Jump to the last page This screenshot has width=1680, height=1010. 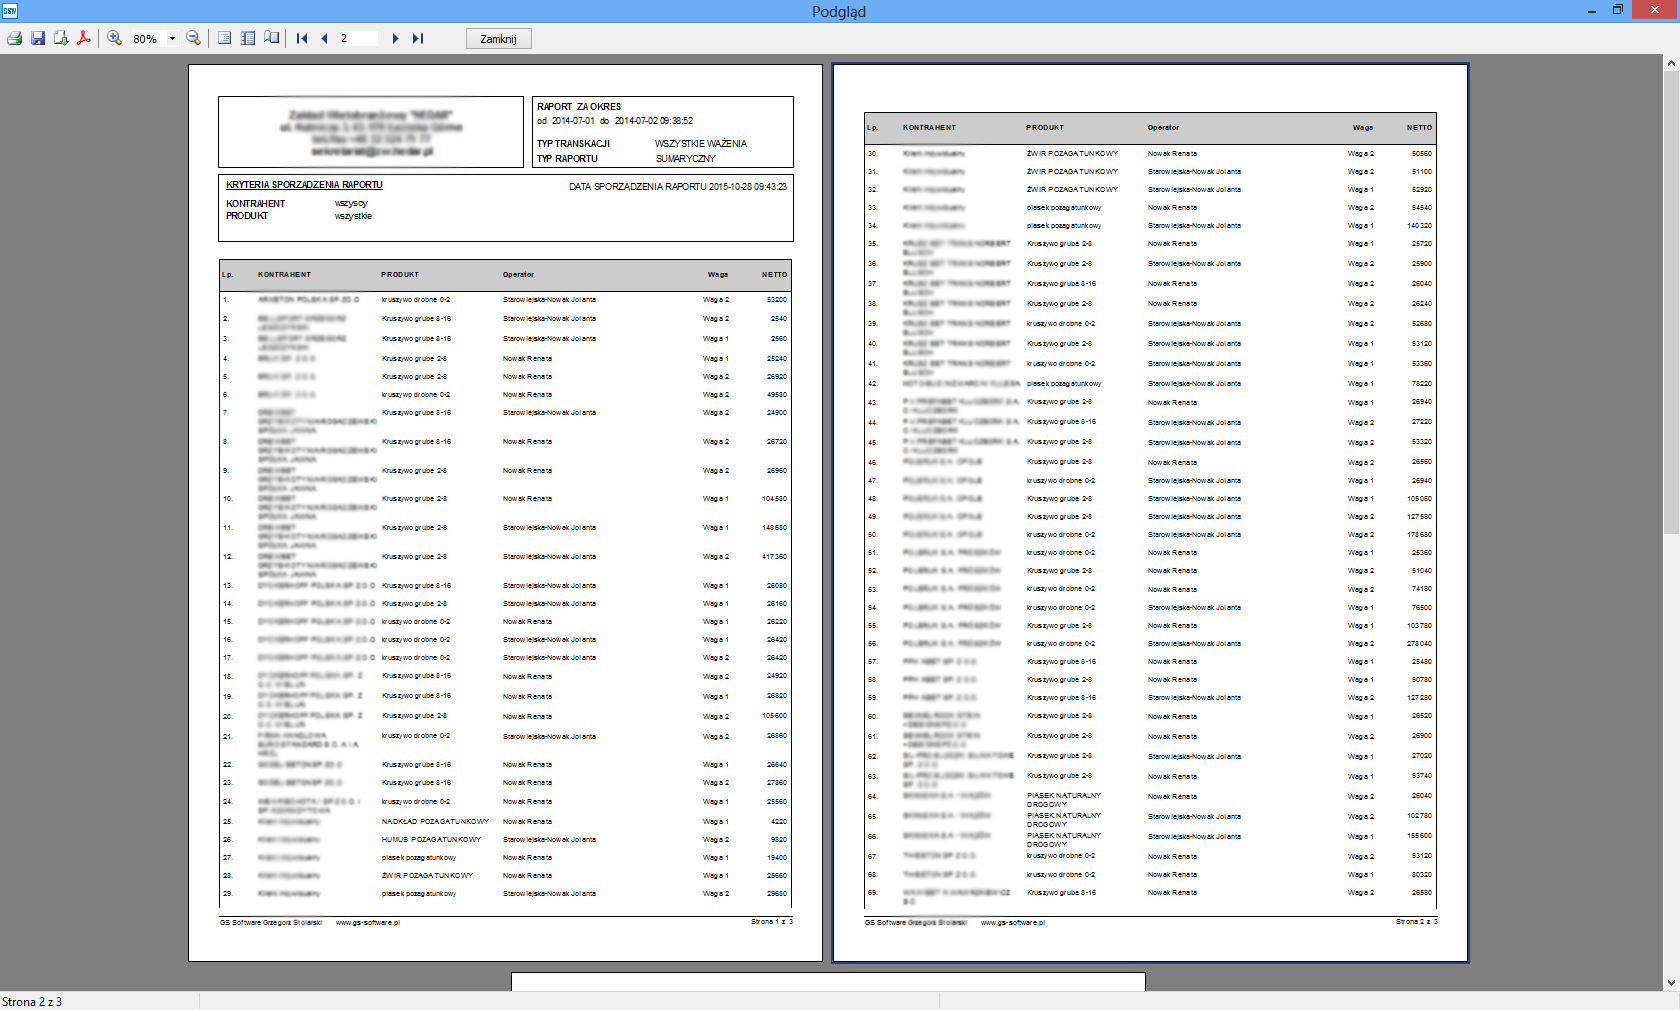pyautogui.click(x=418, y=39)
